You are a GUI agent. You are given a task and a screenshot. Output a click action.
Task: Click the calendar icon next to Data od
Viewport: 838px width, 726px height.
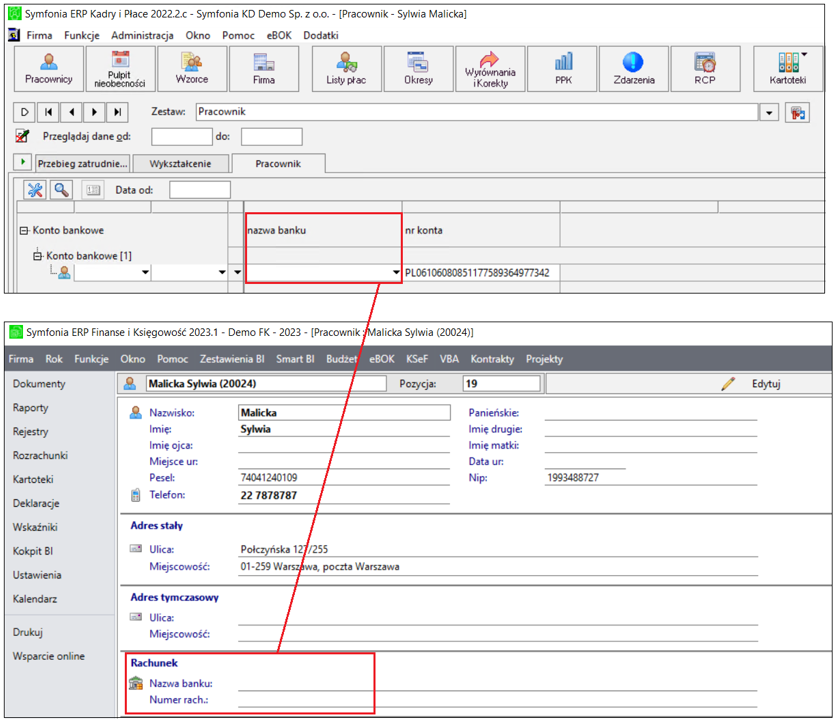(x=93, y=190)
